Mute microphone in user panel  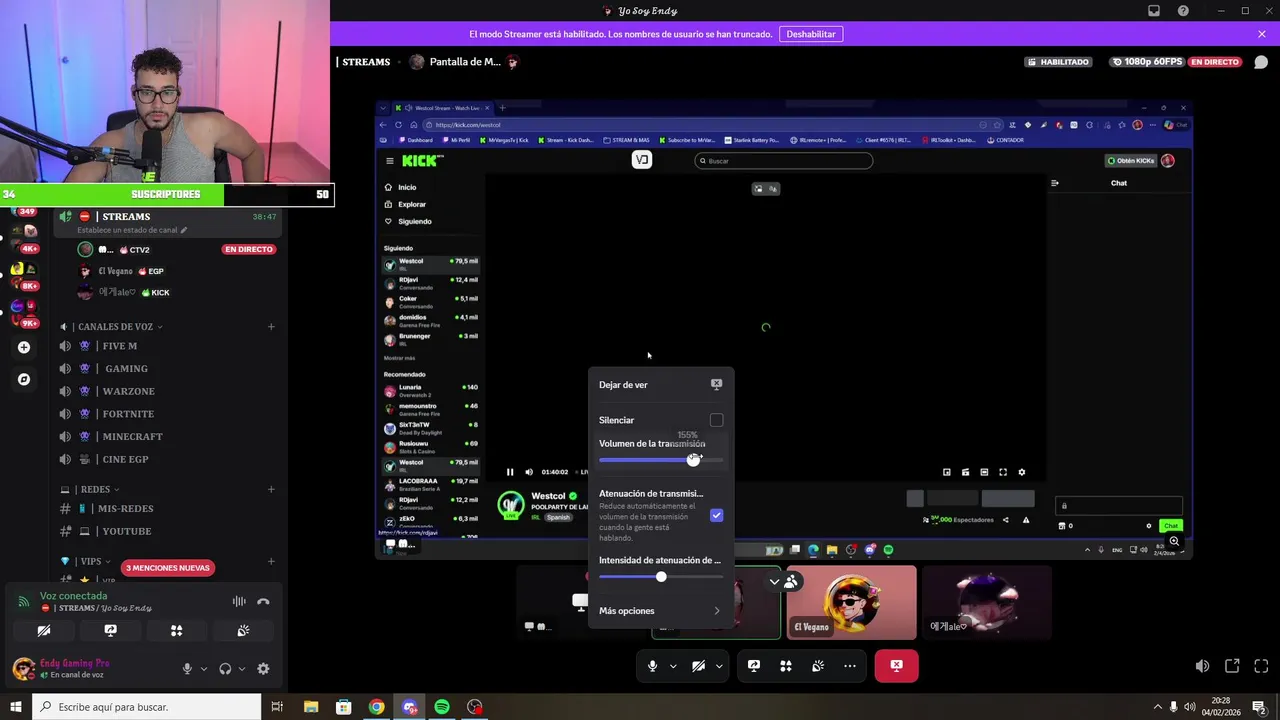187,669
